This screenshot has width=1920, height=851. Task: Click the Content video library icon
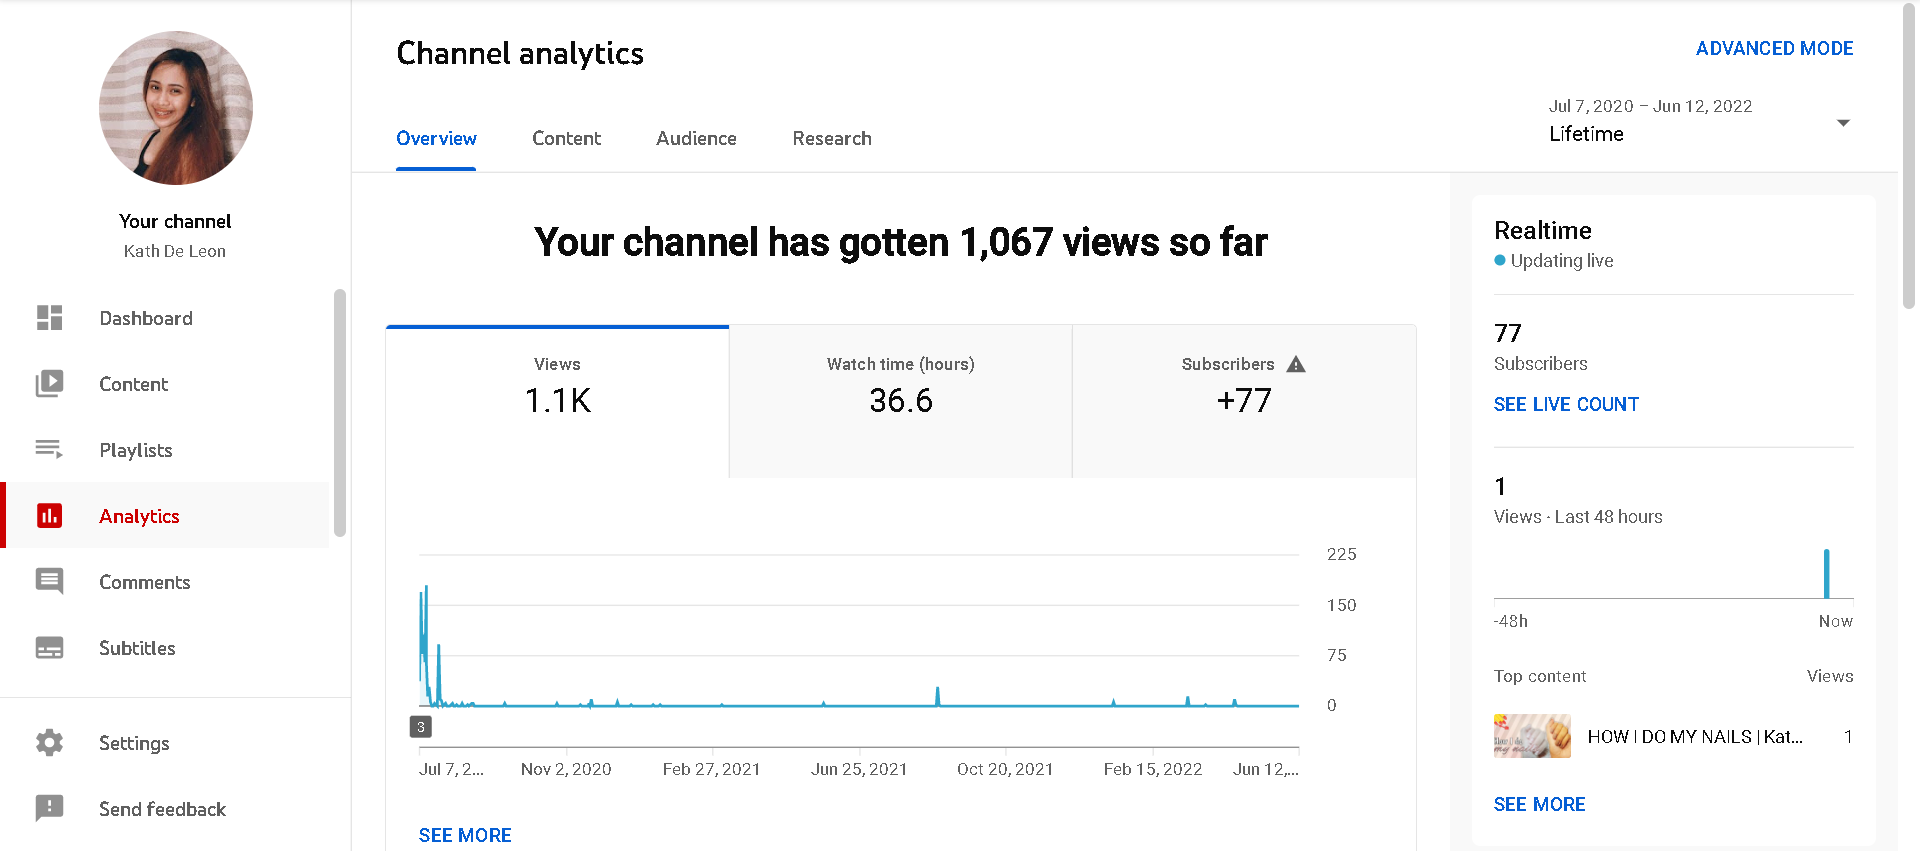click(49, 384)
